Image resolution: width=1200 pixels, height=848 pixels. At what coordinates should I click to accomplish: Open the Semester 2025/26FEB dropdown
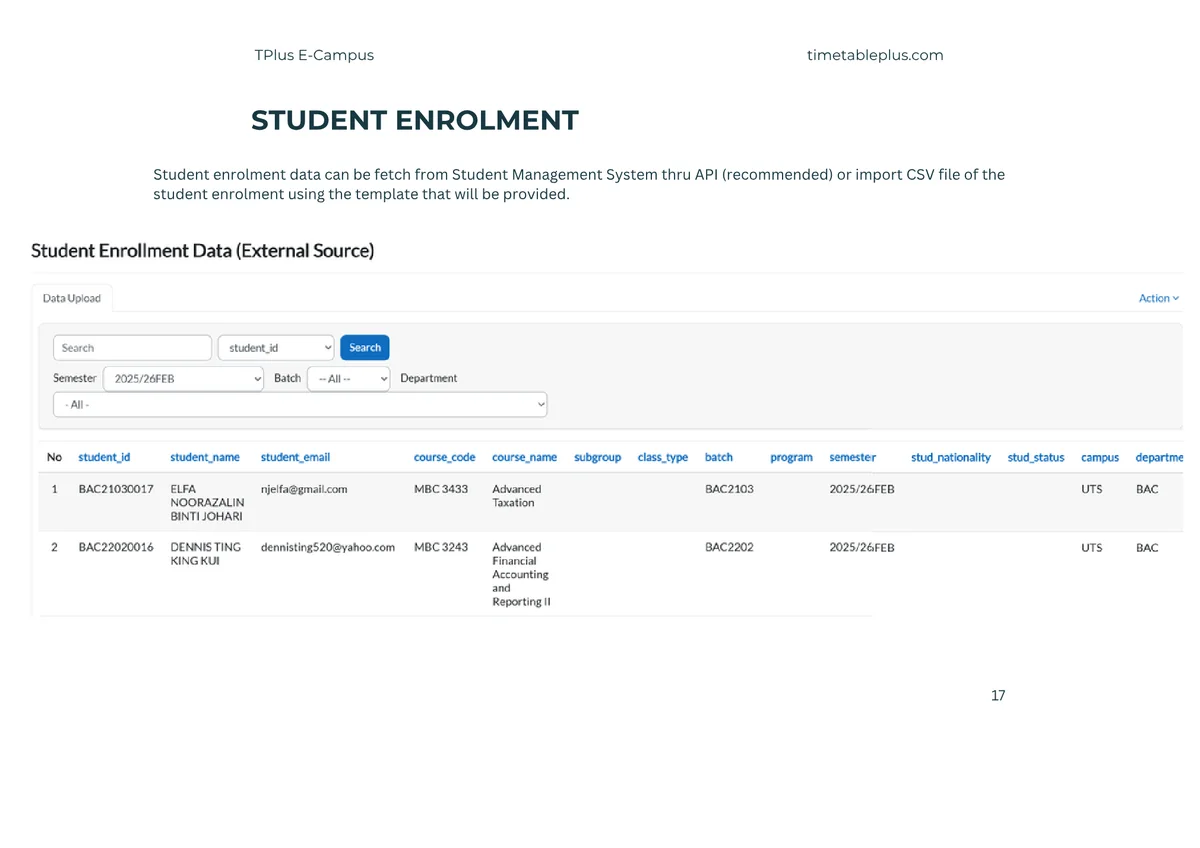[184, 379]
